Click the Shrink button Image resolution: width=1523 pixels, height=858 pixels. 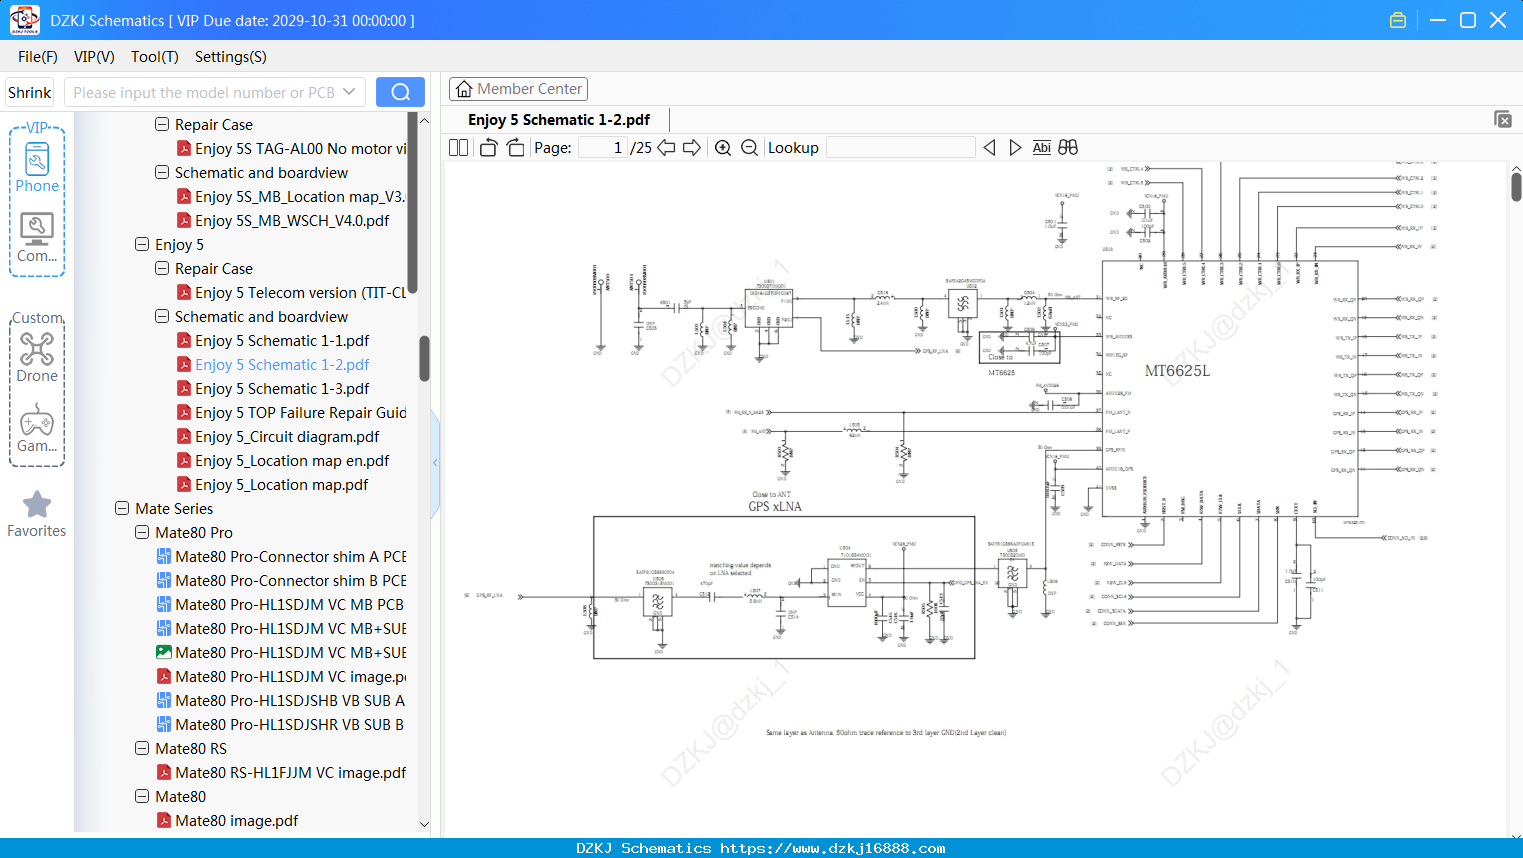[x=30, y=92]
